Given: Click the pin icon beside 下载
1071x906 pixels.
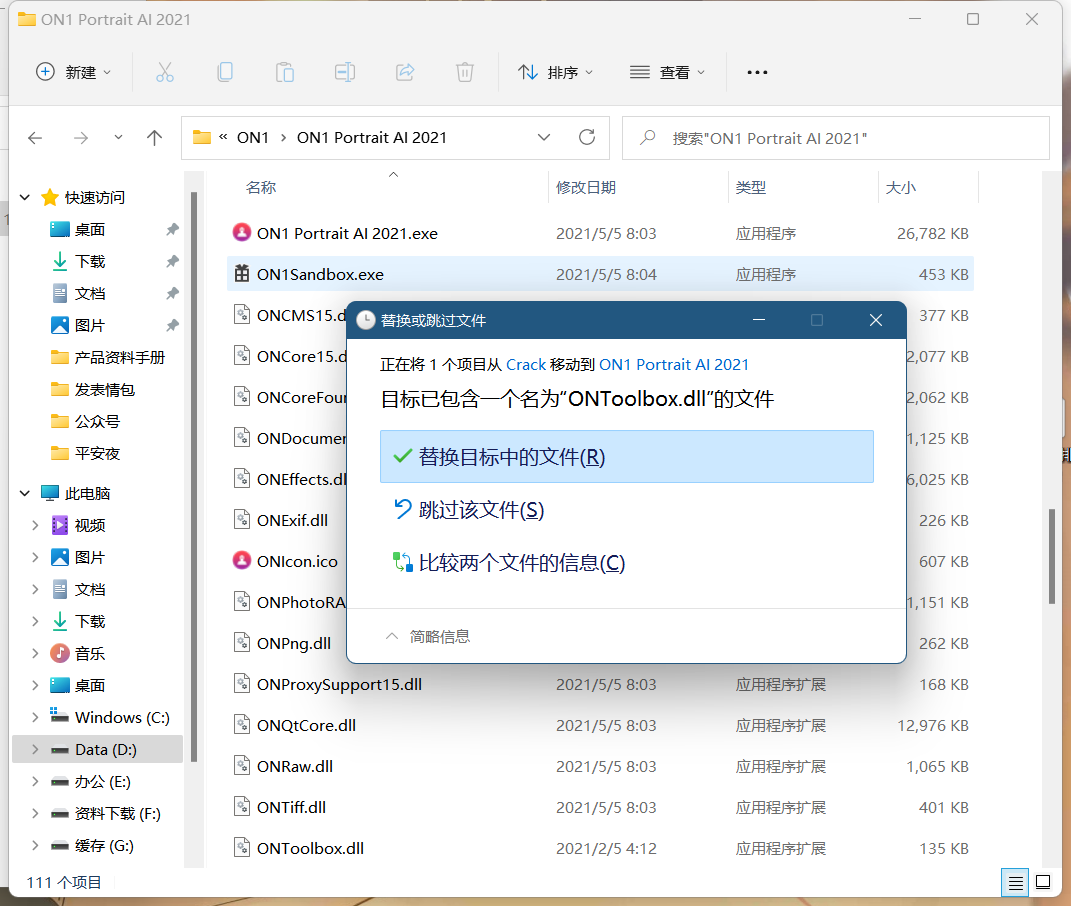Looking at the screenshot, I should [172, 261].
